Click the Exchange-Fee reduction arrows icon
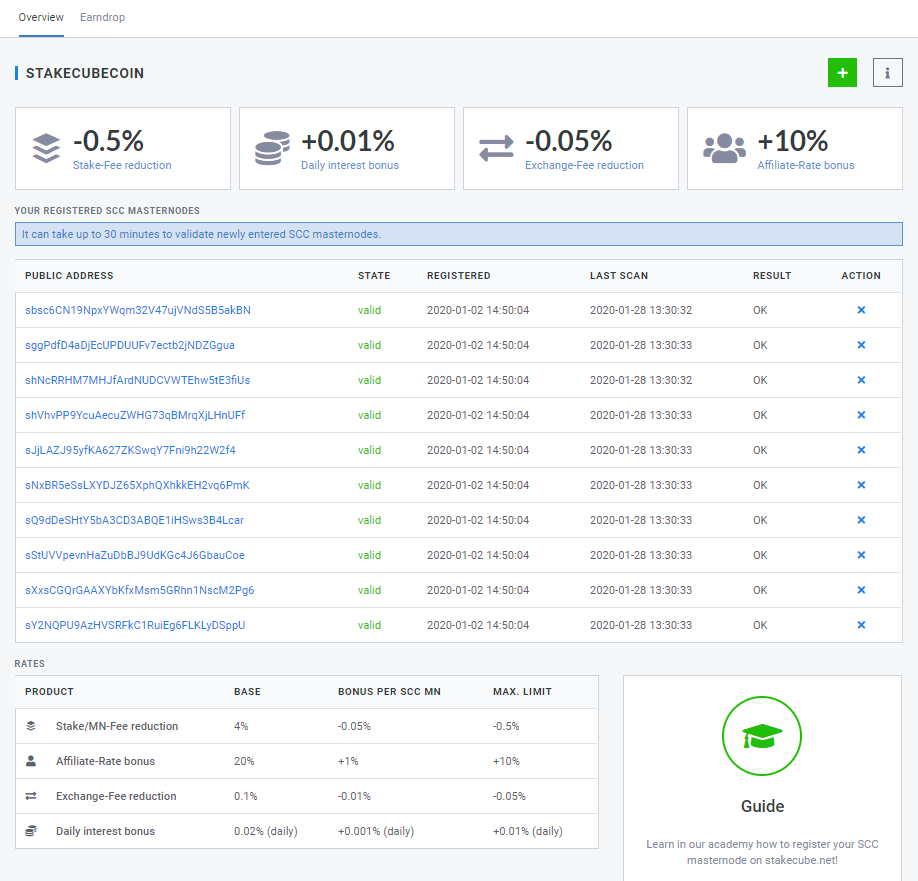Image resolution: width=918 pixels, height=881 pixels. pos(496,148)
